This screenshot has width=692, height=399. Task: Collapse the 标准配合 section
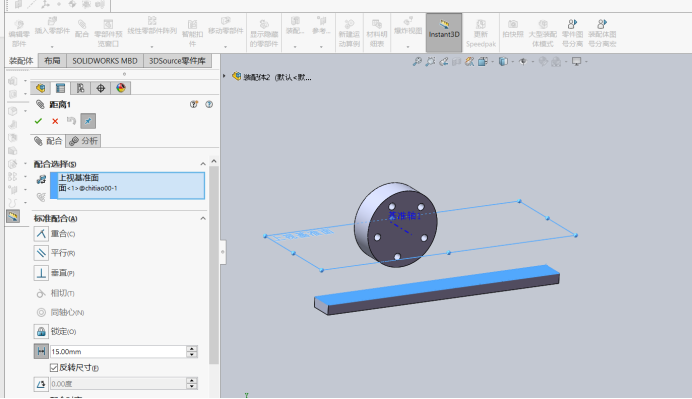click(x=203, y=218)
